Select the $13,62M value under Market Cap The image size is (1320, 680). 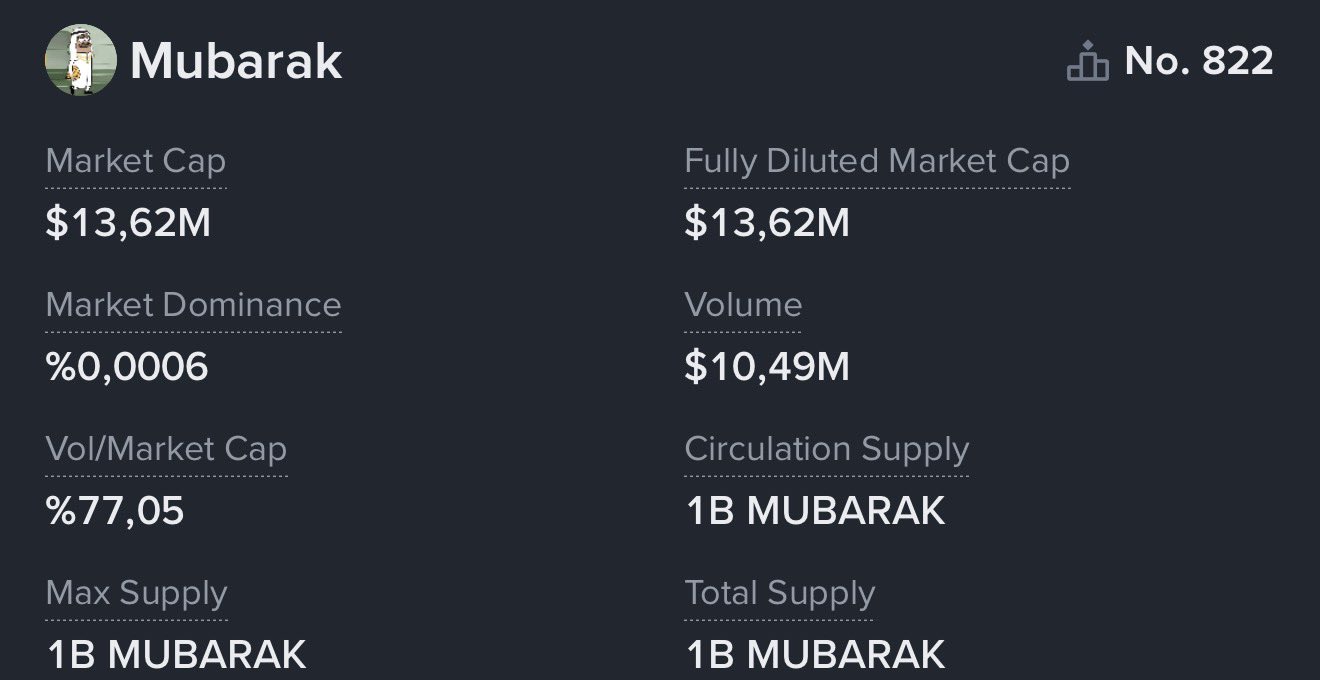pyautogui.click(x=129, y=223)
